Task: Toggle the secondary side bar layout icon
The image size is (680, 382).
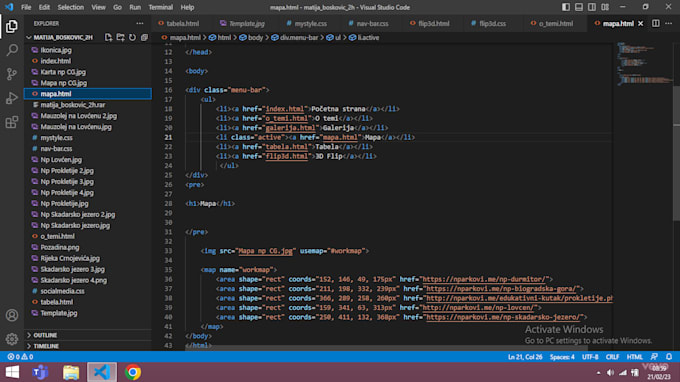Action: (592, 7)
